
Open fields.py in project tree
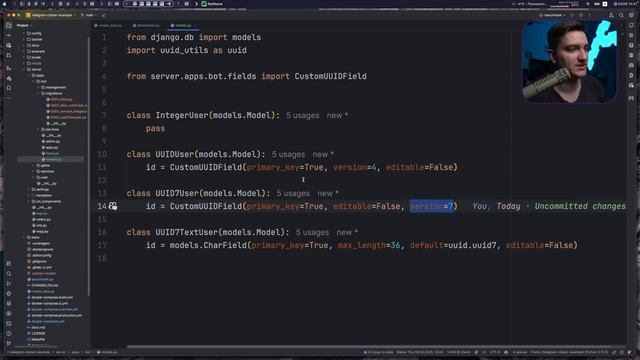50,153
